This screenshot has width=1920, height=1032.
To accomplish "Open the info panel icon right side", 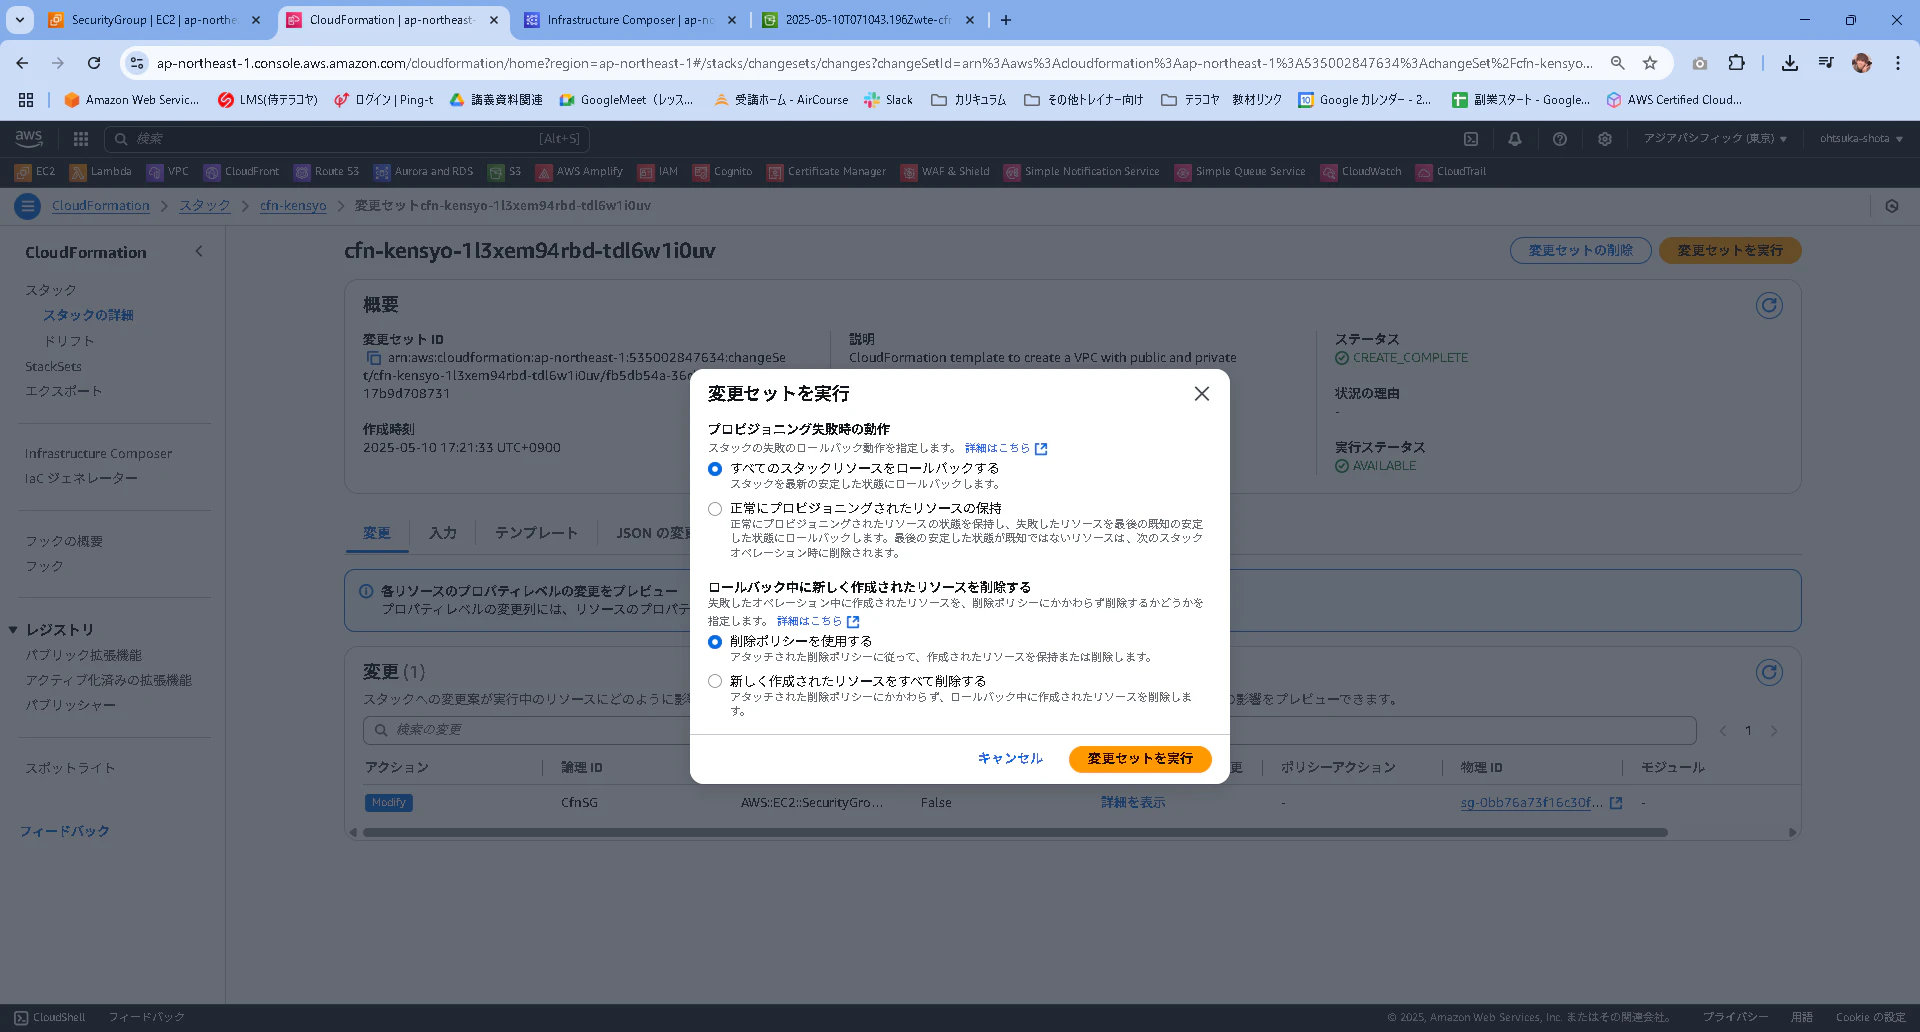I will pos(1891,206).
